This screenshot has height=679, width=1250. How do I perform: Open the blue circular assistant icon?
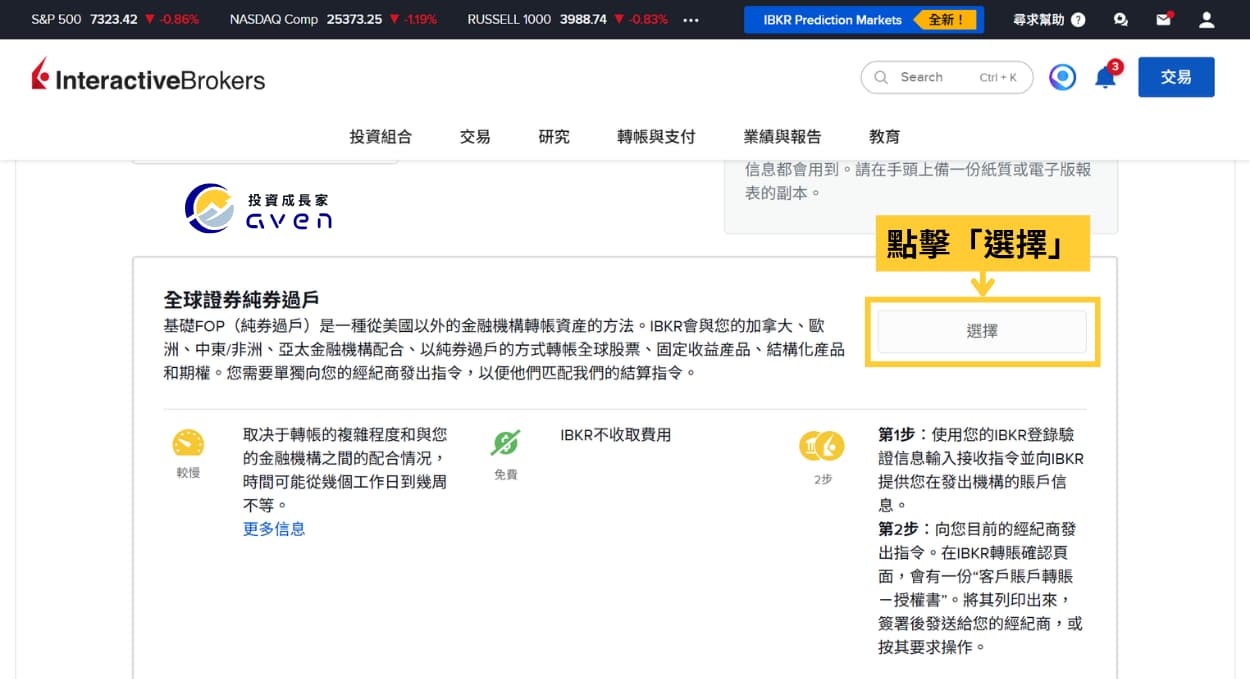1063,77
